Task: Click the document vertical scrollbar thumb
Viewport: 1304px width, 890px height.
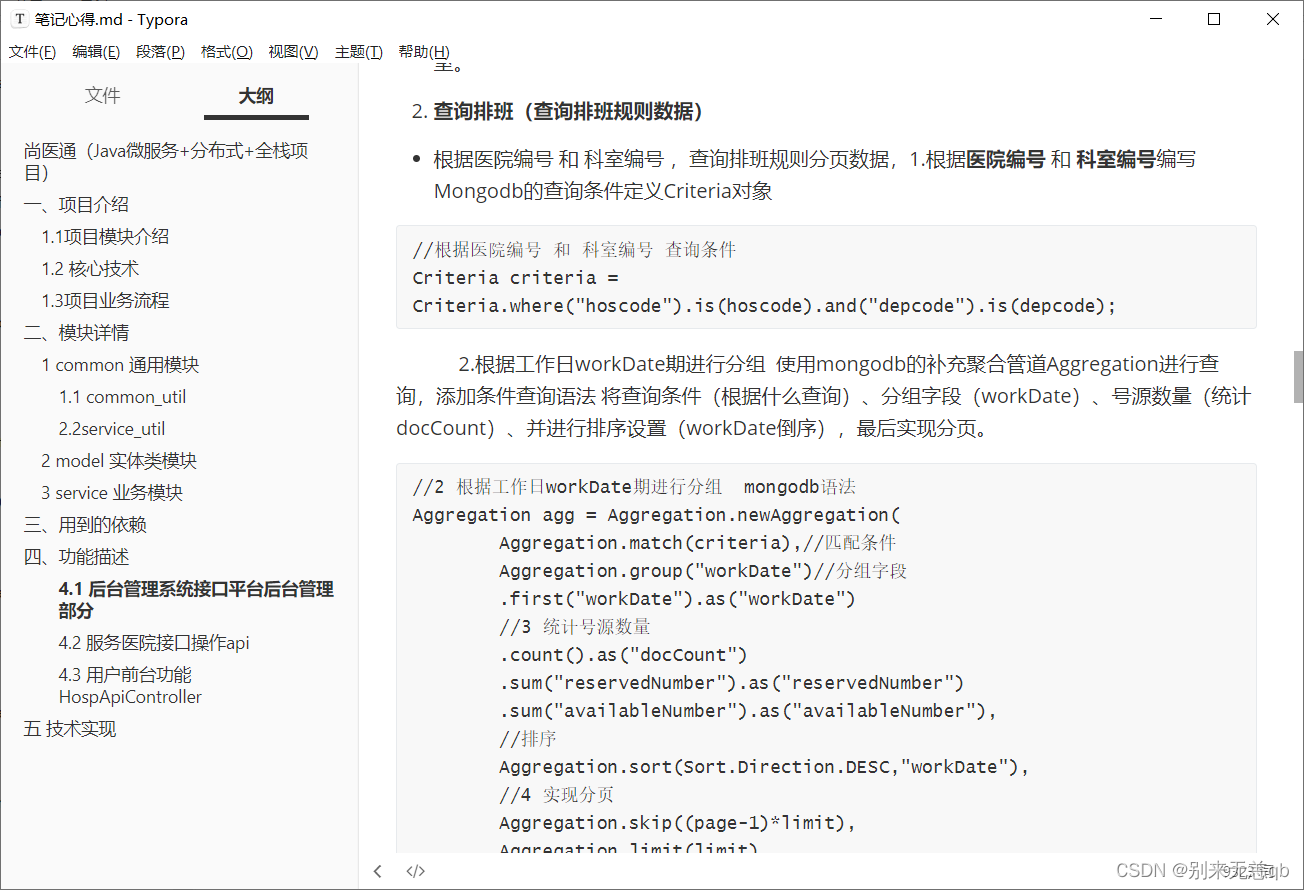Action: coord(1297,377)
